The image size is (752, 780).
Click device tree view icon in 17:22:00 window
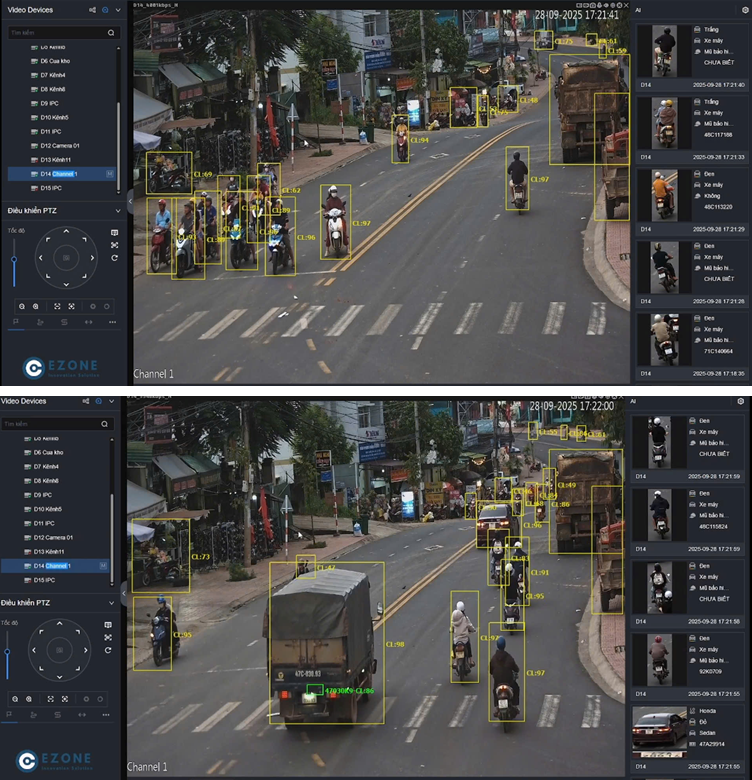85,401
